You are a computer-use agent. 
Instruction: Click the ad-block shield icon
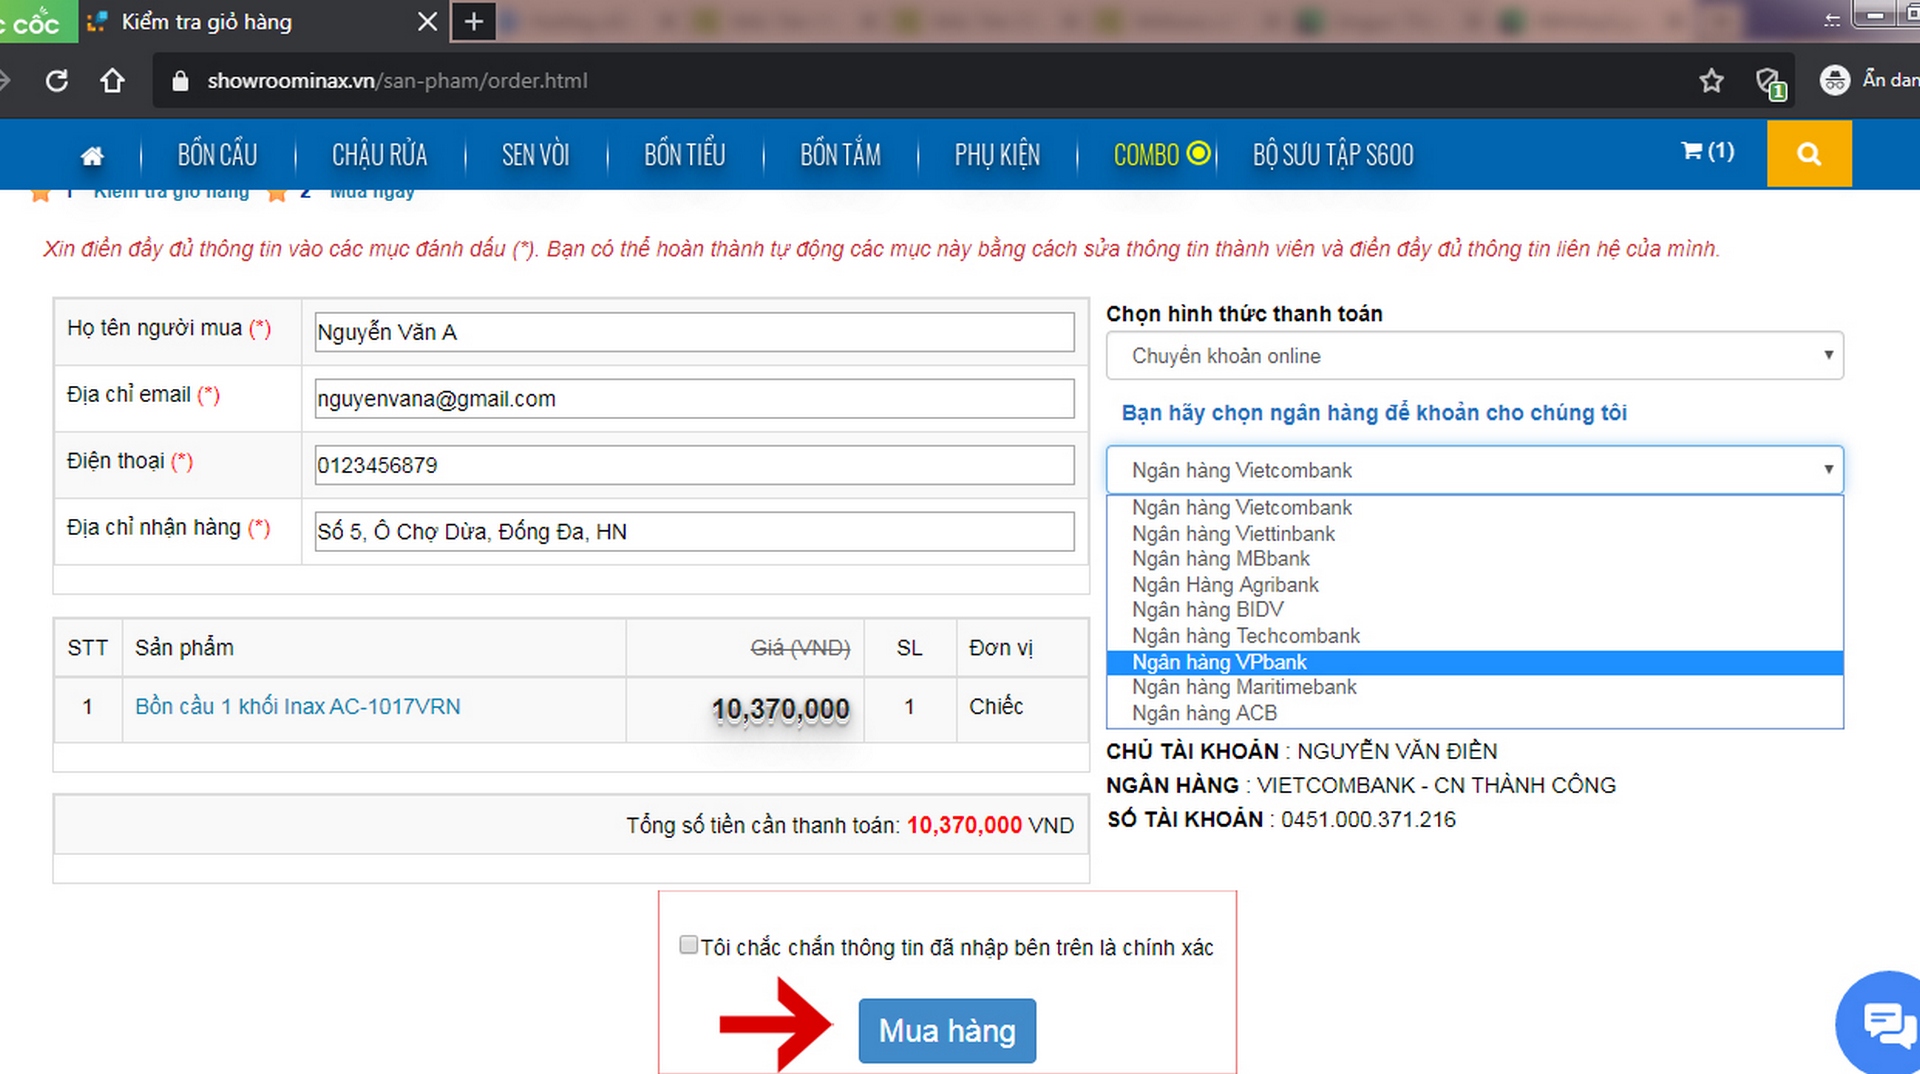[1769, 82]
